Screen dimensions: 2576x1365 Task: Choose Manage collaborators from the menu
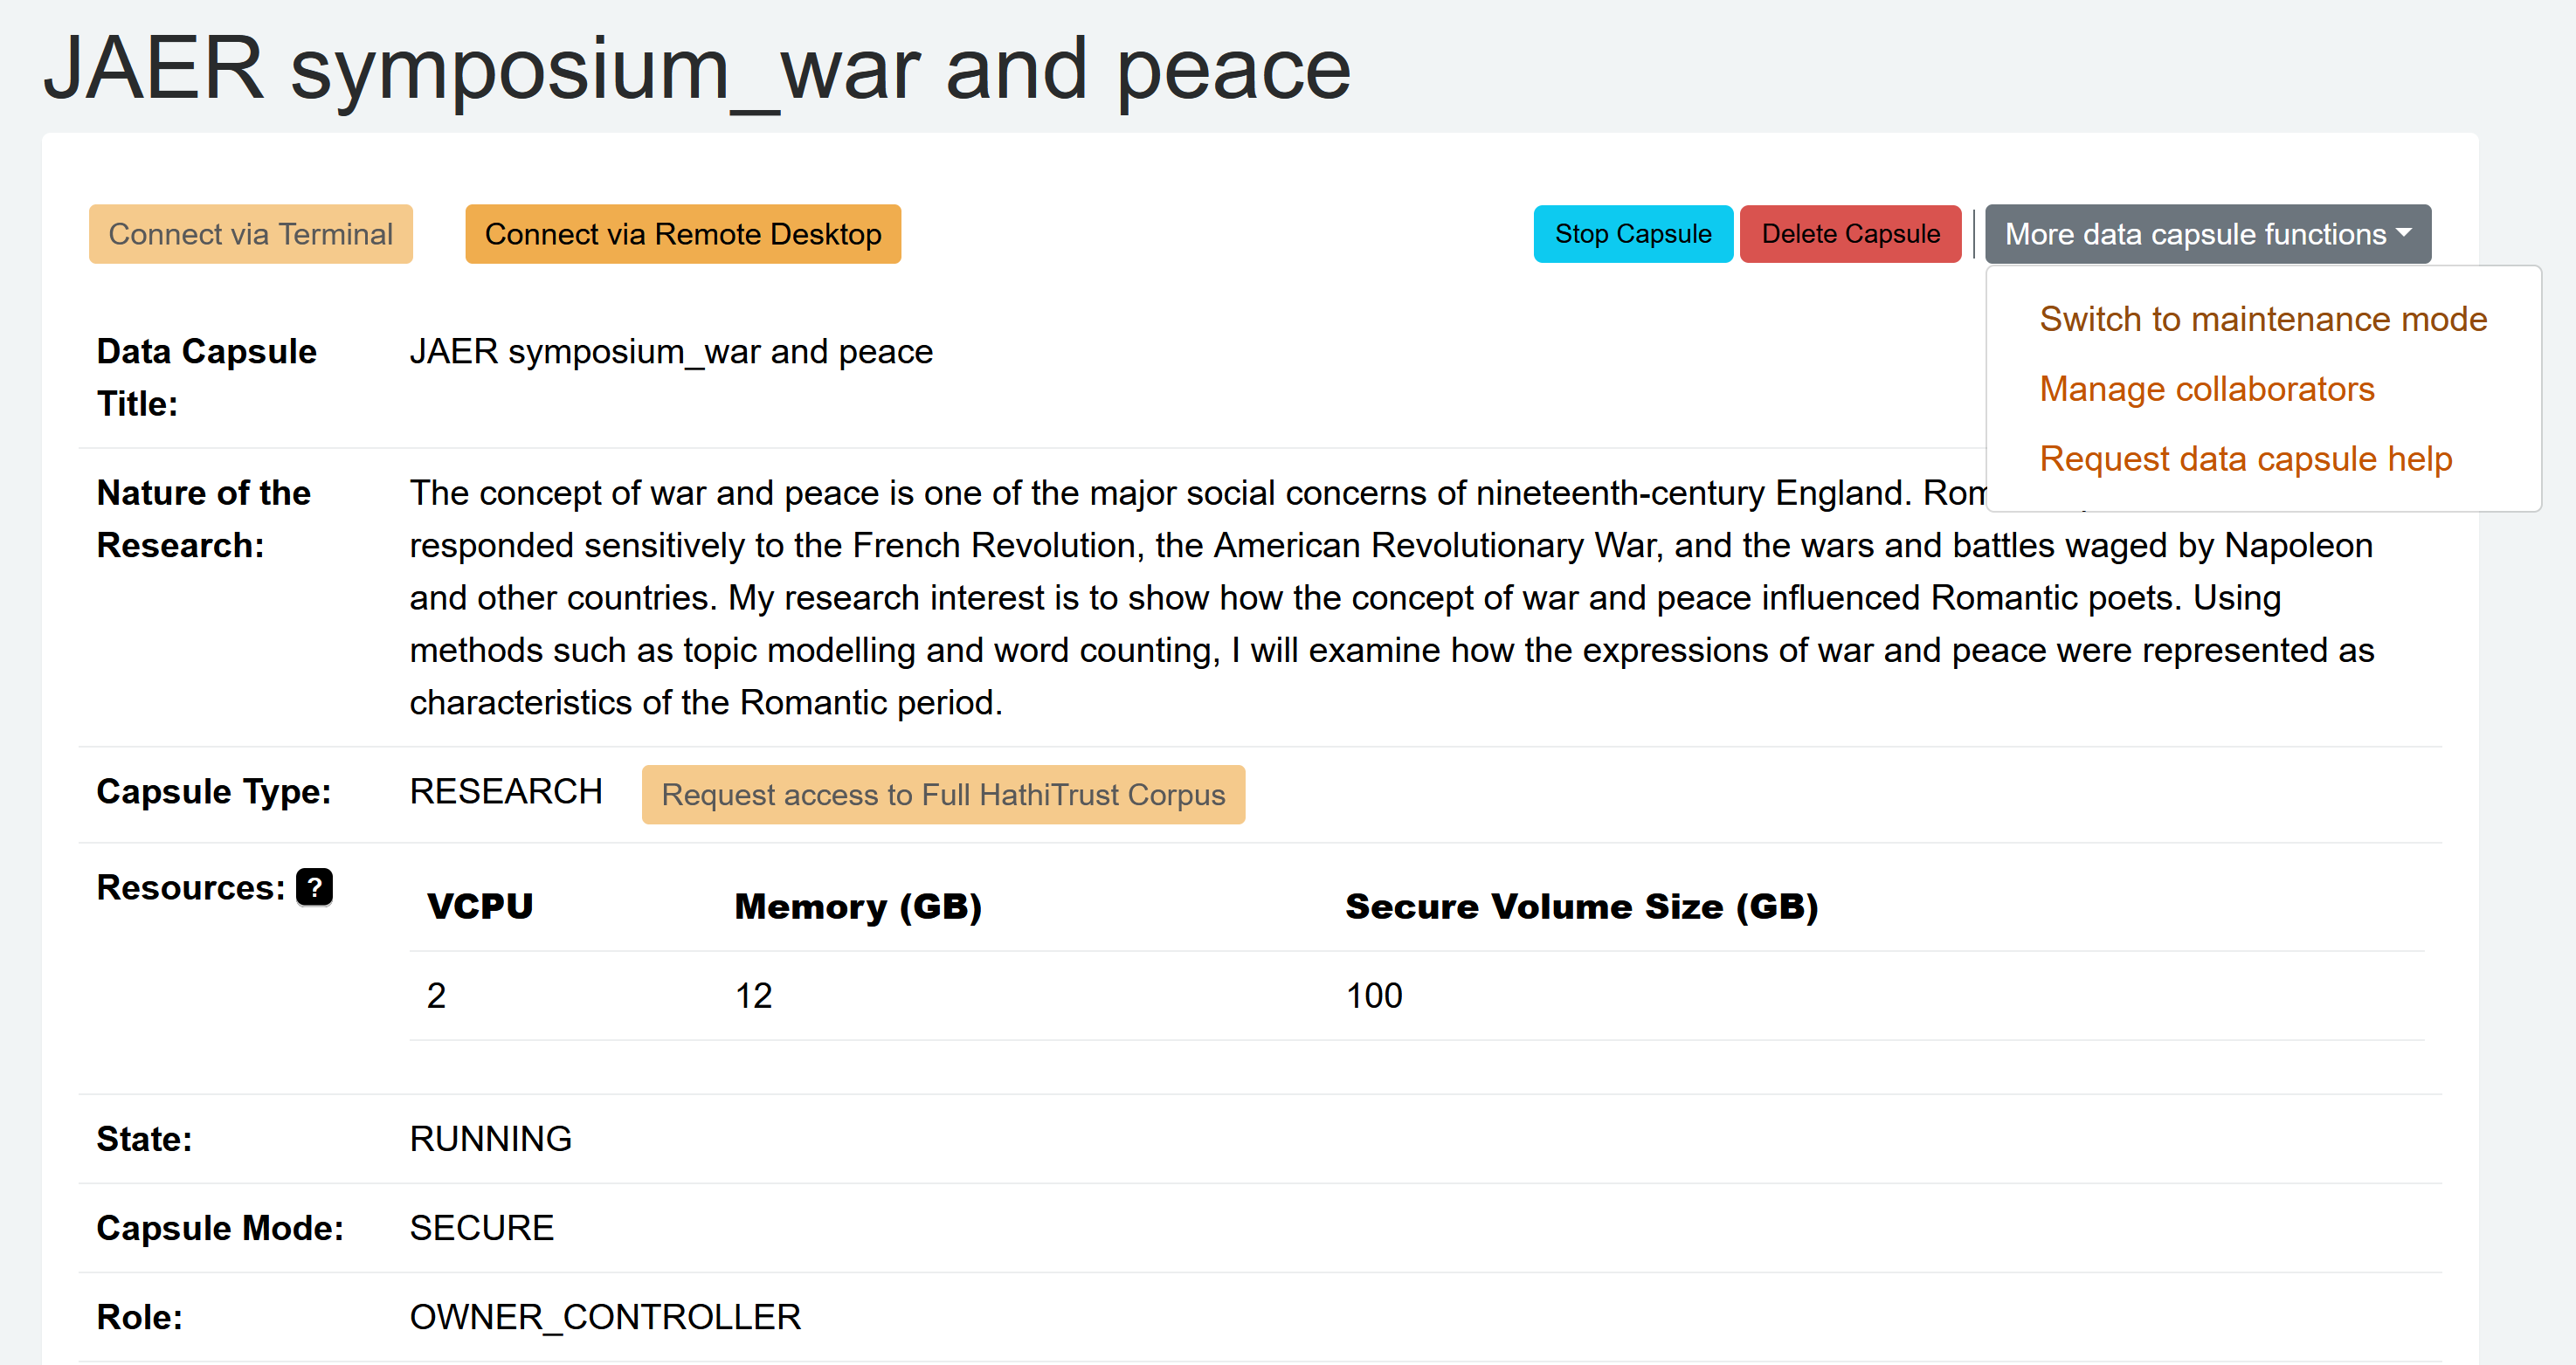point(2206,389)
